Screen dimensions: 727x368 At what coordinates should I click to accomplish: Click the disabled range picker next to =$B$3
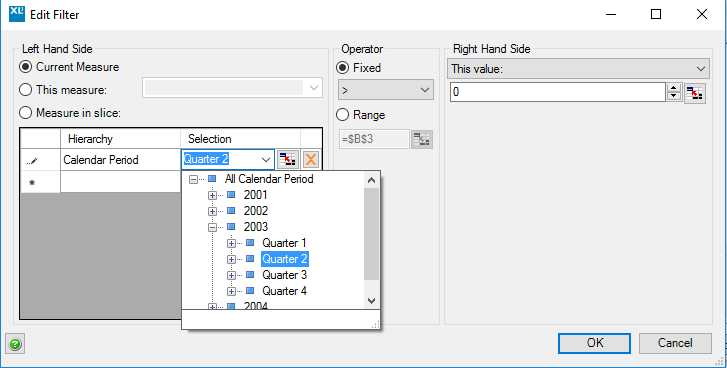[x=422, y=139]
